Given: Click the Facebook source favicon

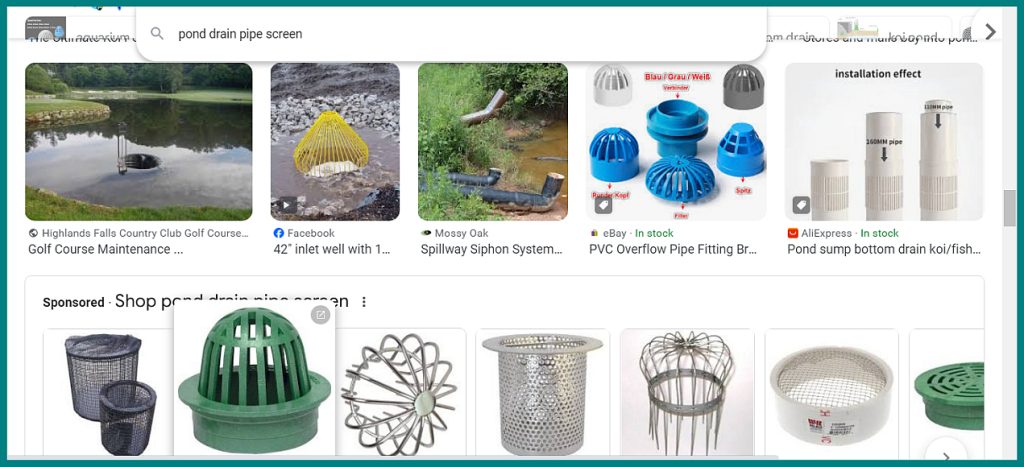Looking at the screenshot, I should click(279, 233).
